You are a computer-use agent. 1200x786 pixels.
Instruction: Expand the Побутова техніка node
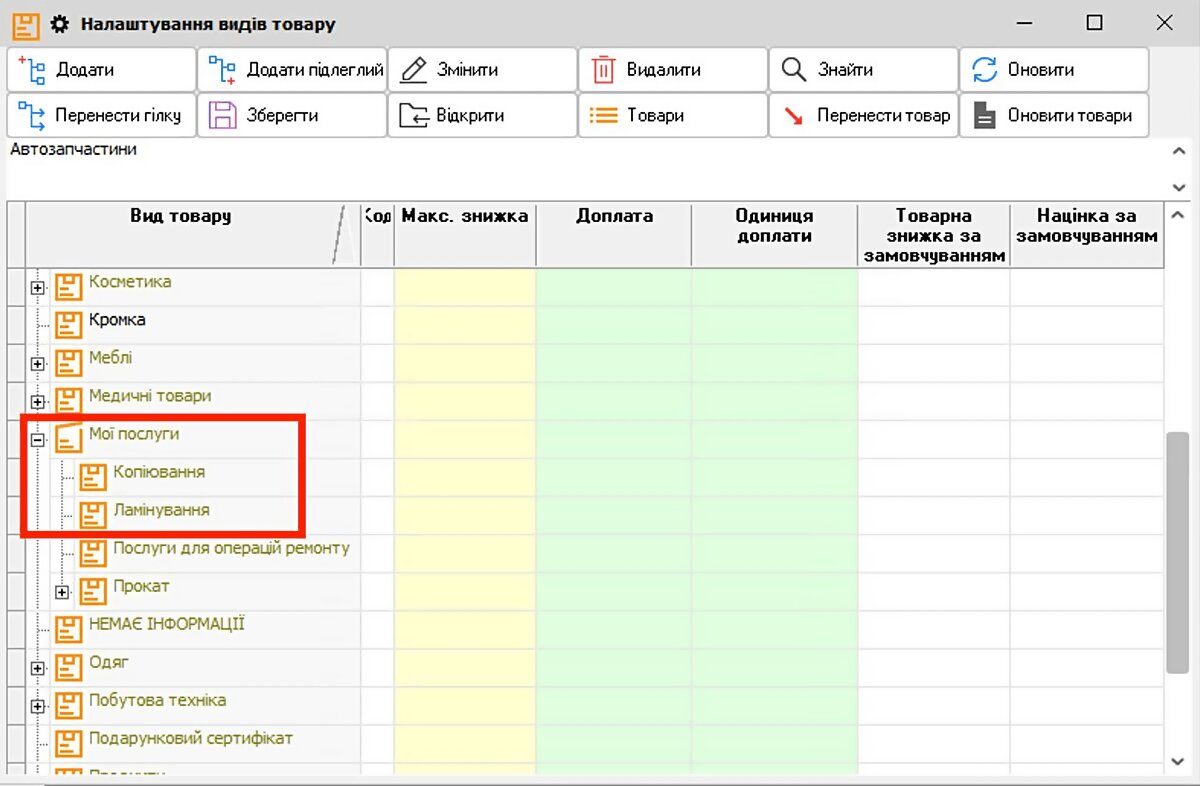(38, 706)
